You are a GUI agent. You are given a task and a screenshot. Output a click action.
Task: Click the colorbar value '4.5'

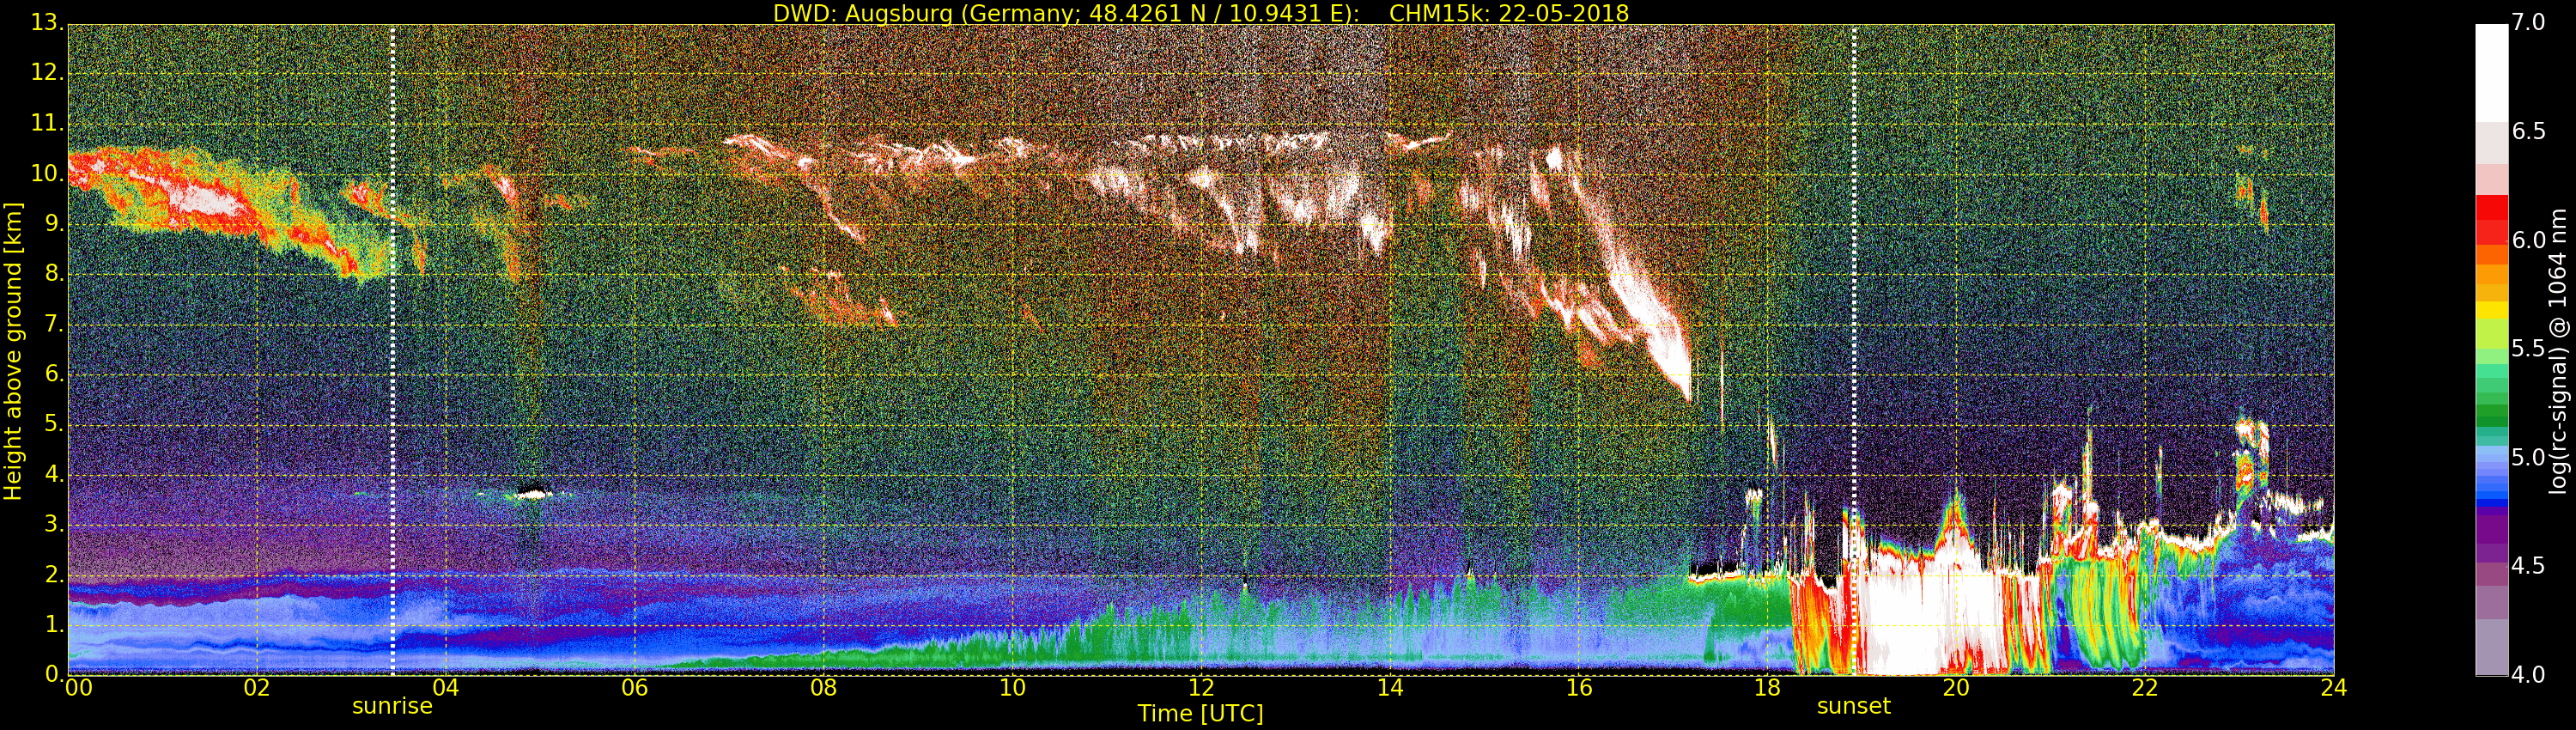(2528, 566)
